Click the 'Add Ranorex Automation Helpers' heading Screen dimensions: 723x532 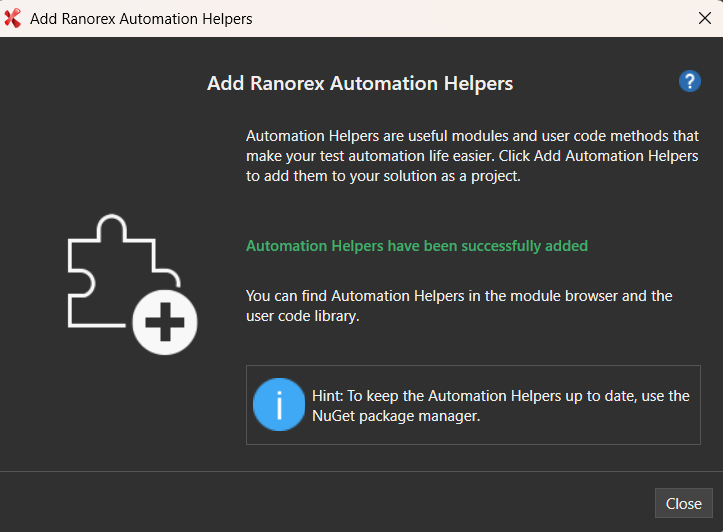point(360,83)
